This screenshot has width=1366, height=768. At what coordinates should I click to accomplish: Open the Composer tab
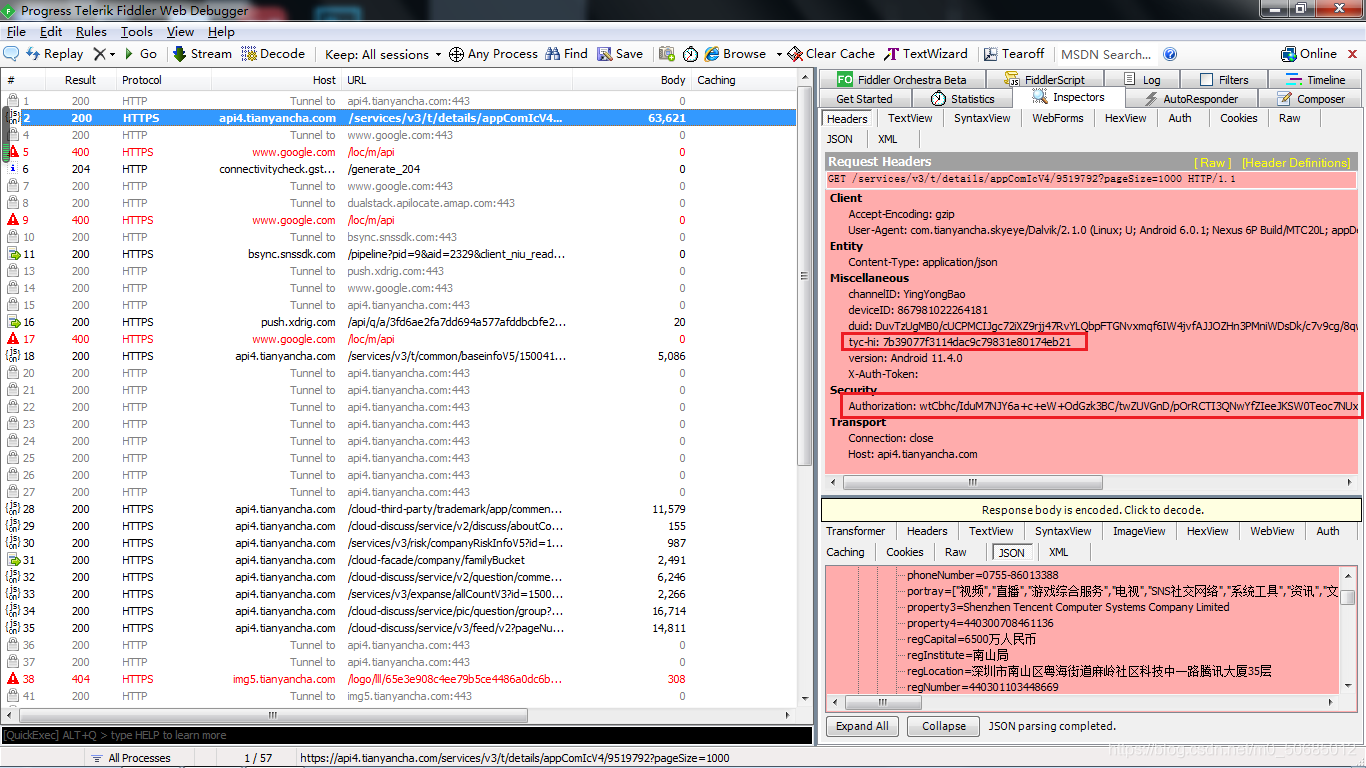(x=1310, y=99)
